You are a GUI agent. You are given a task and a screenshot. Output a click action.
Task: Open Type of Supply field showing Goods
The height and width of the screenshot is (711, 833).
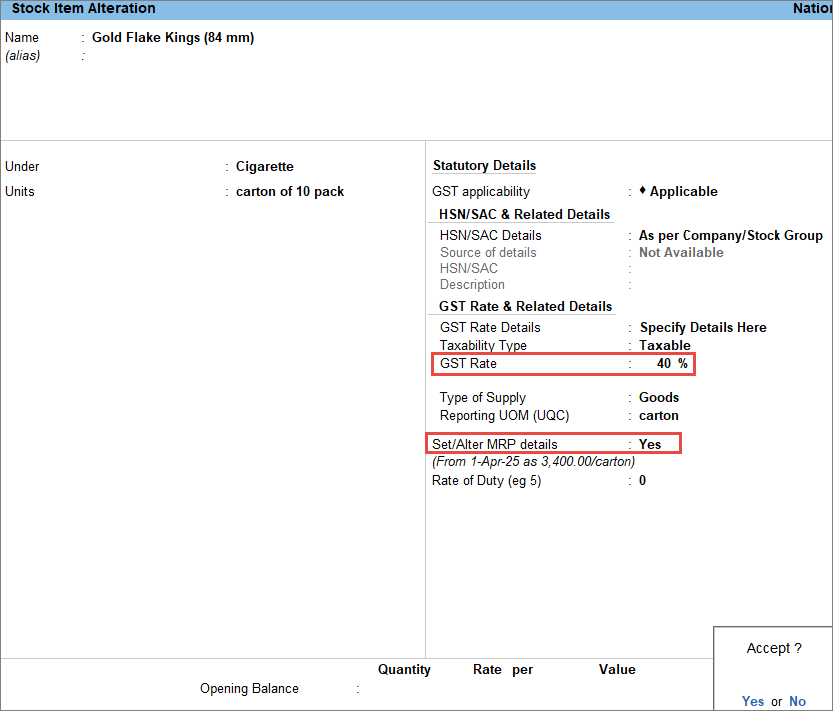click(x=659, y=398)
